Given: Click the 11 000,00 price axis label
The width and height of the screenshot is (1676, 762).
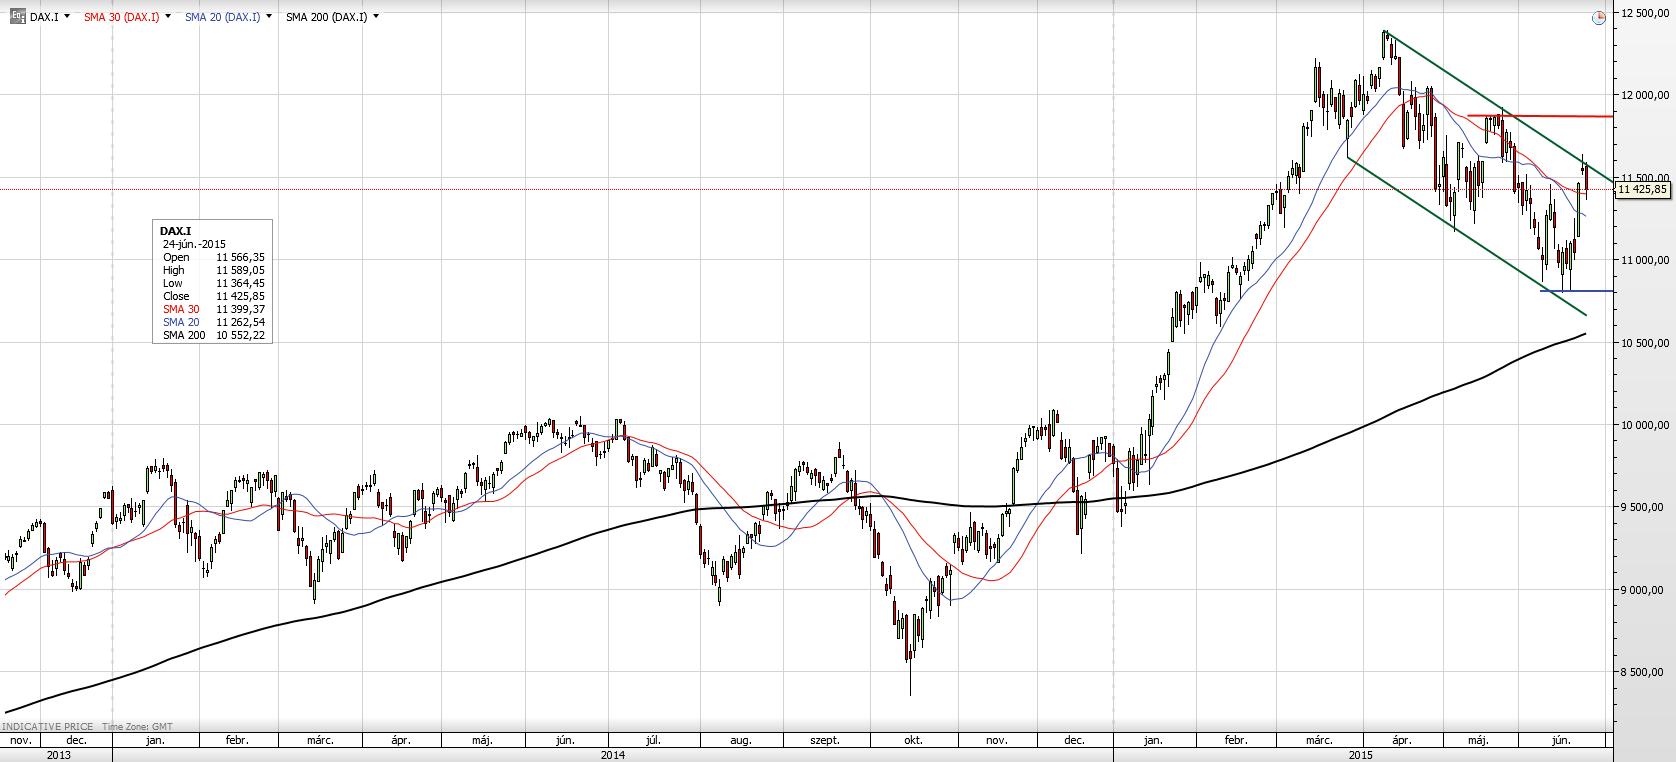Looking at the screenshot, I should [1645, 260].
